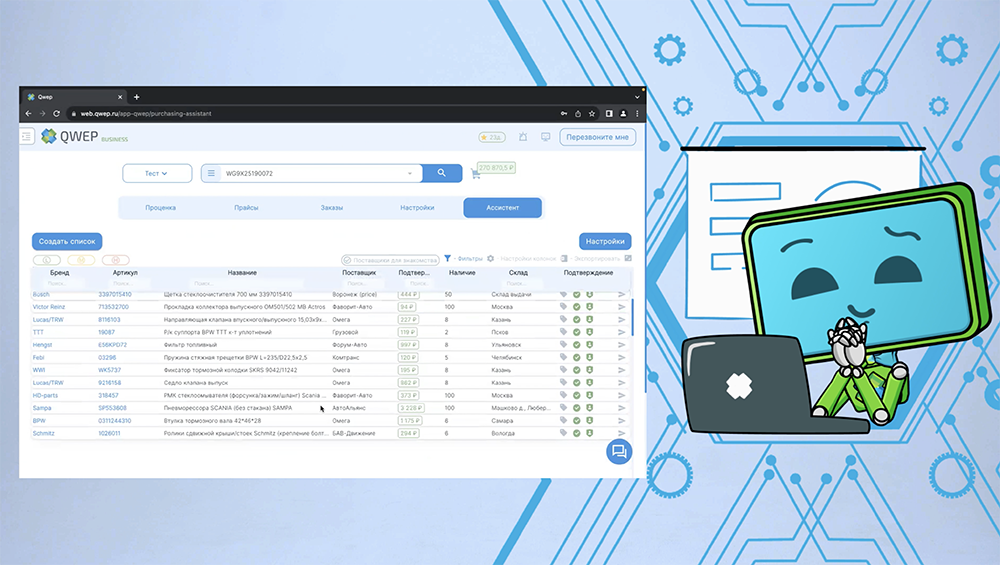Click the send arrow in the Schmitz row
Image resolution: width=1000 pixels, height=565 pixels.
point(622,433)
